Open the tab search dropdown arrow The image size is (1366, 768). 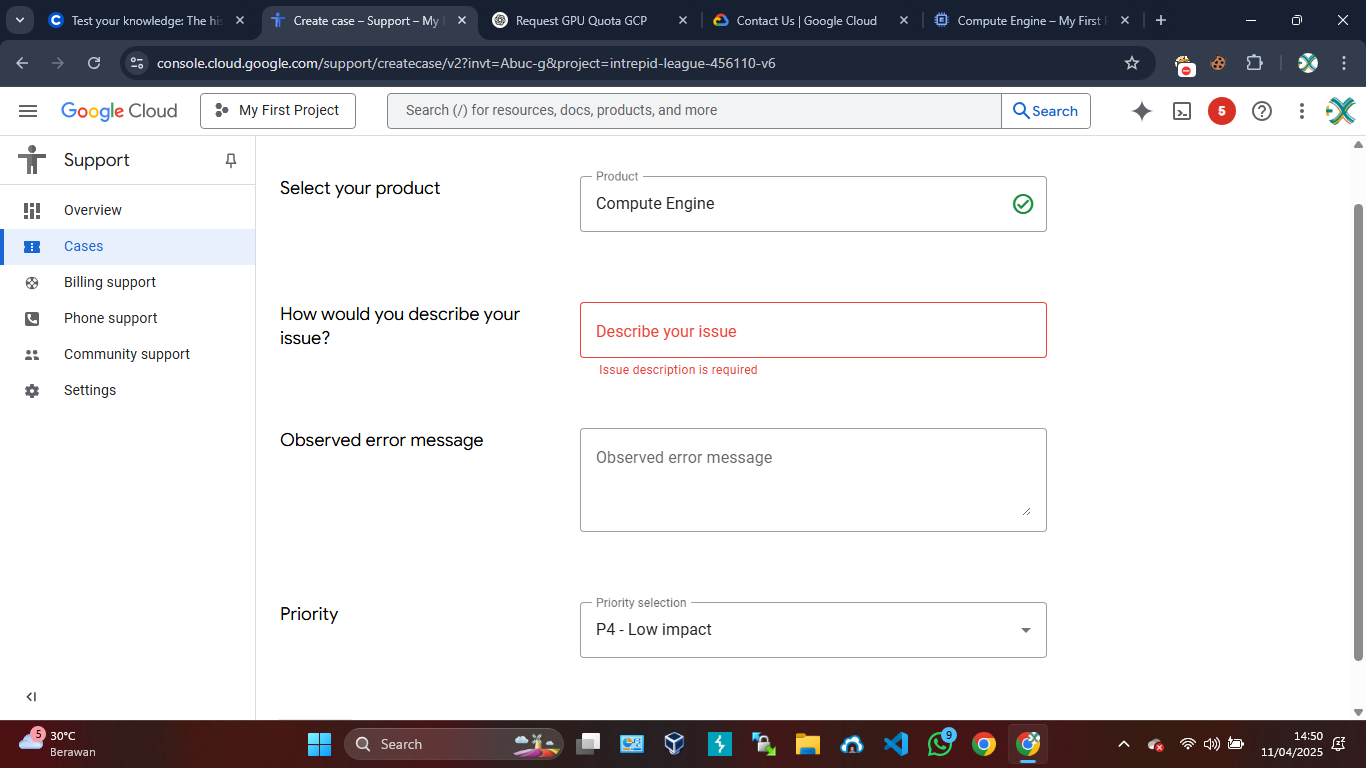(20, 20)
